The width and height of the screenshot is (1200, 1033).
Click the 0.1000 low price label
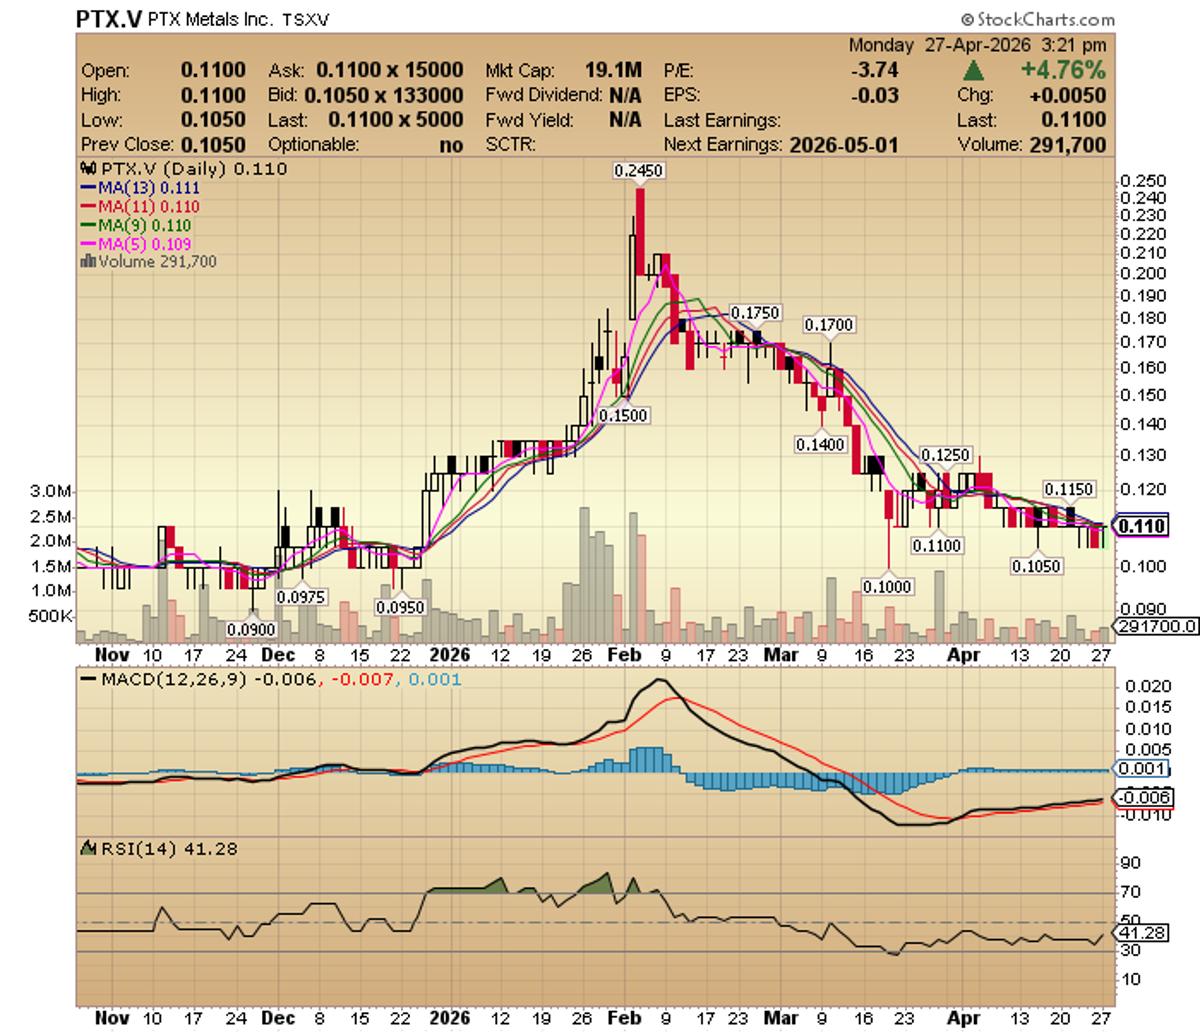(888, 586)
